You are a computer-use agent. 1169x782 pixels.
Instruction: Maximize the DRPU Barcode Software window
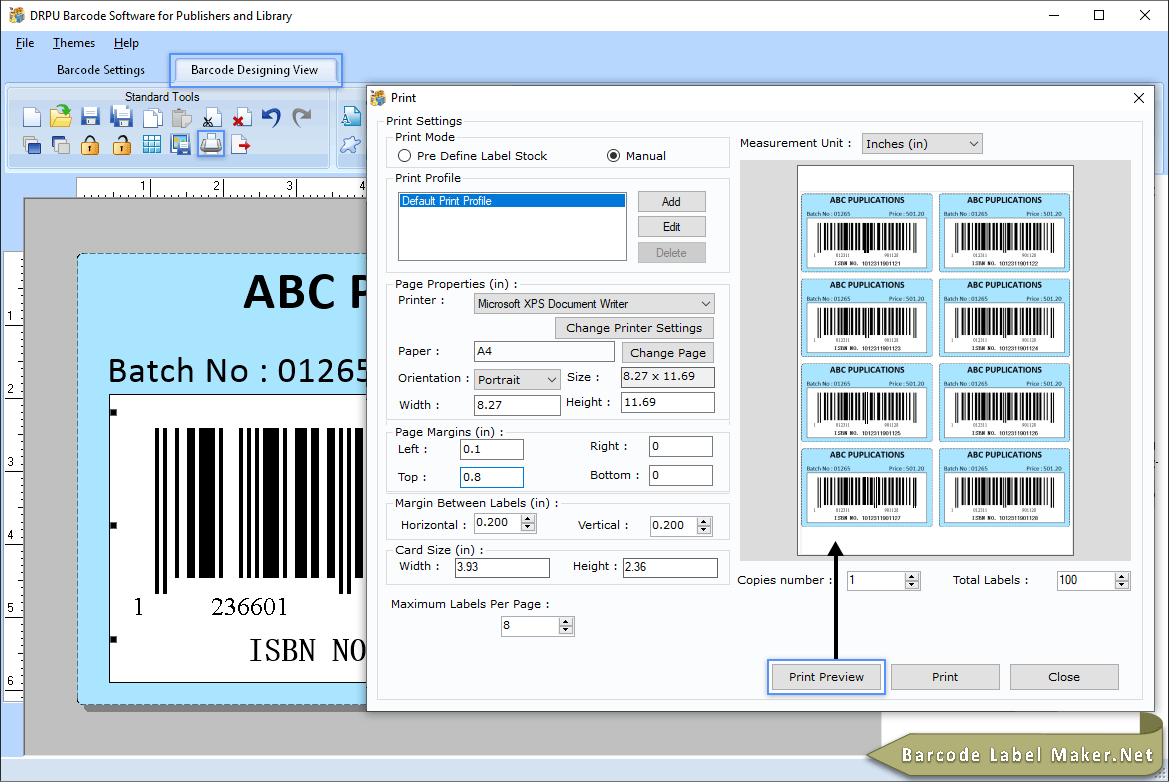coord(1099,15)
